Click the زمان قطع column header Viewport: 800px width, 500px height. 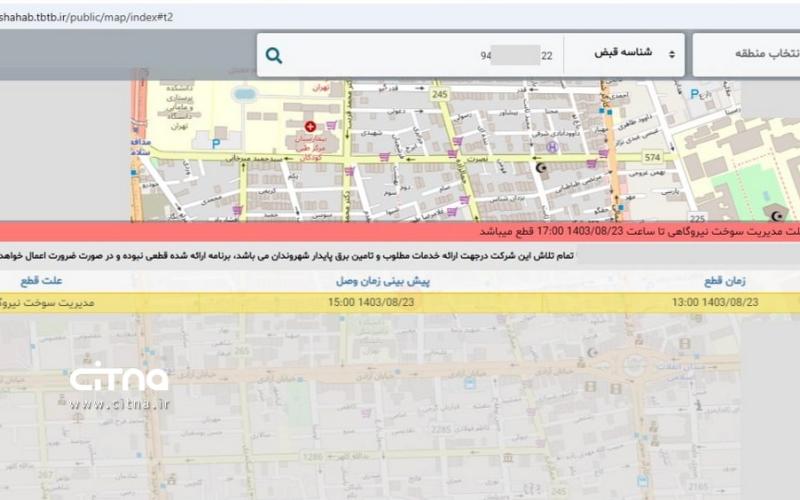click(737, 281)
